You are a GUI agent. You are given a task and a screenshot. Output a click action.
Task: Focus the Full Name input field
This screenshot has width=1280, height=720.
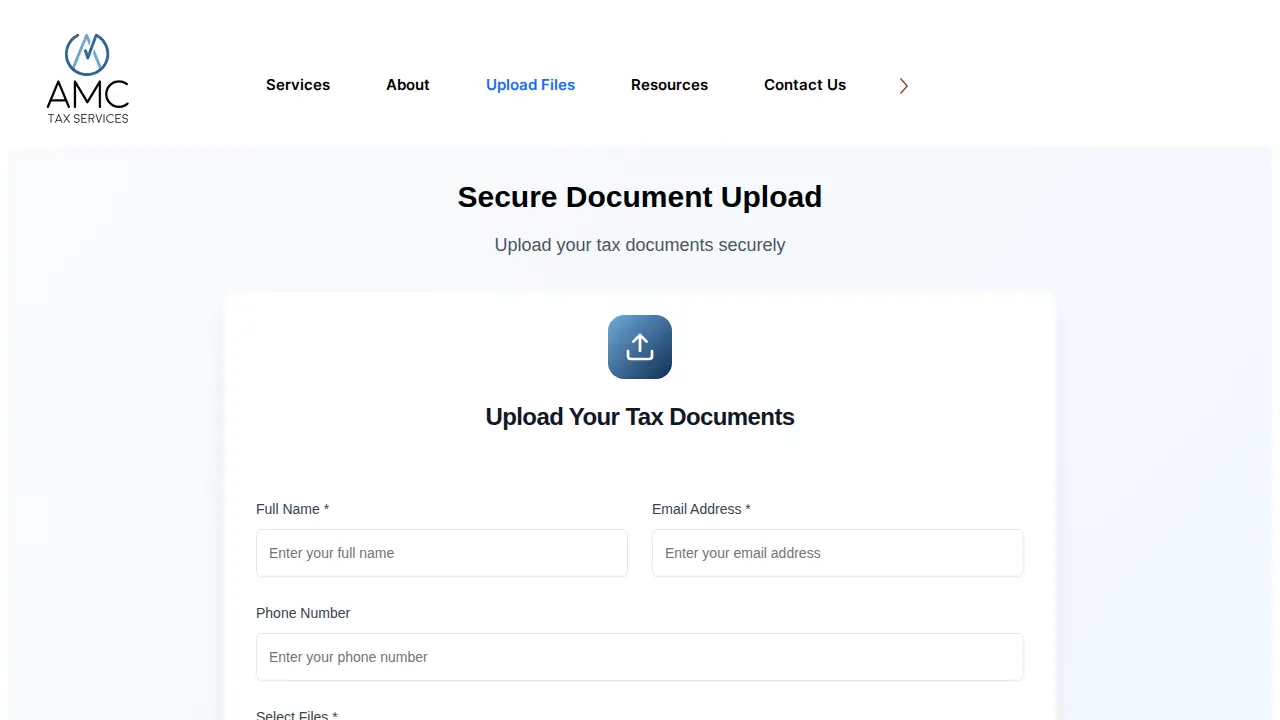(x=442, y=553)
